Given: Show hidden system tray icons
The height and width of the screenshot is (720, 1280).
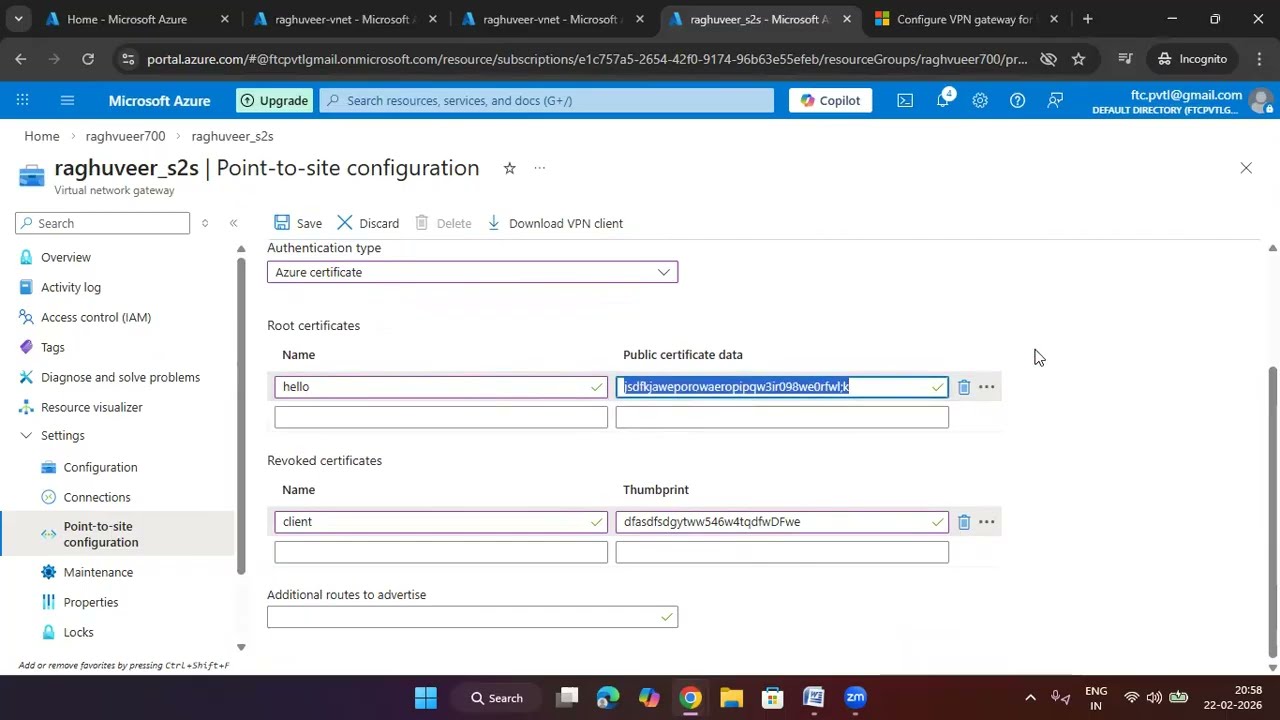Looking at the screenshot, I should coord(1030,698).
